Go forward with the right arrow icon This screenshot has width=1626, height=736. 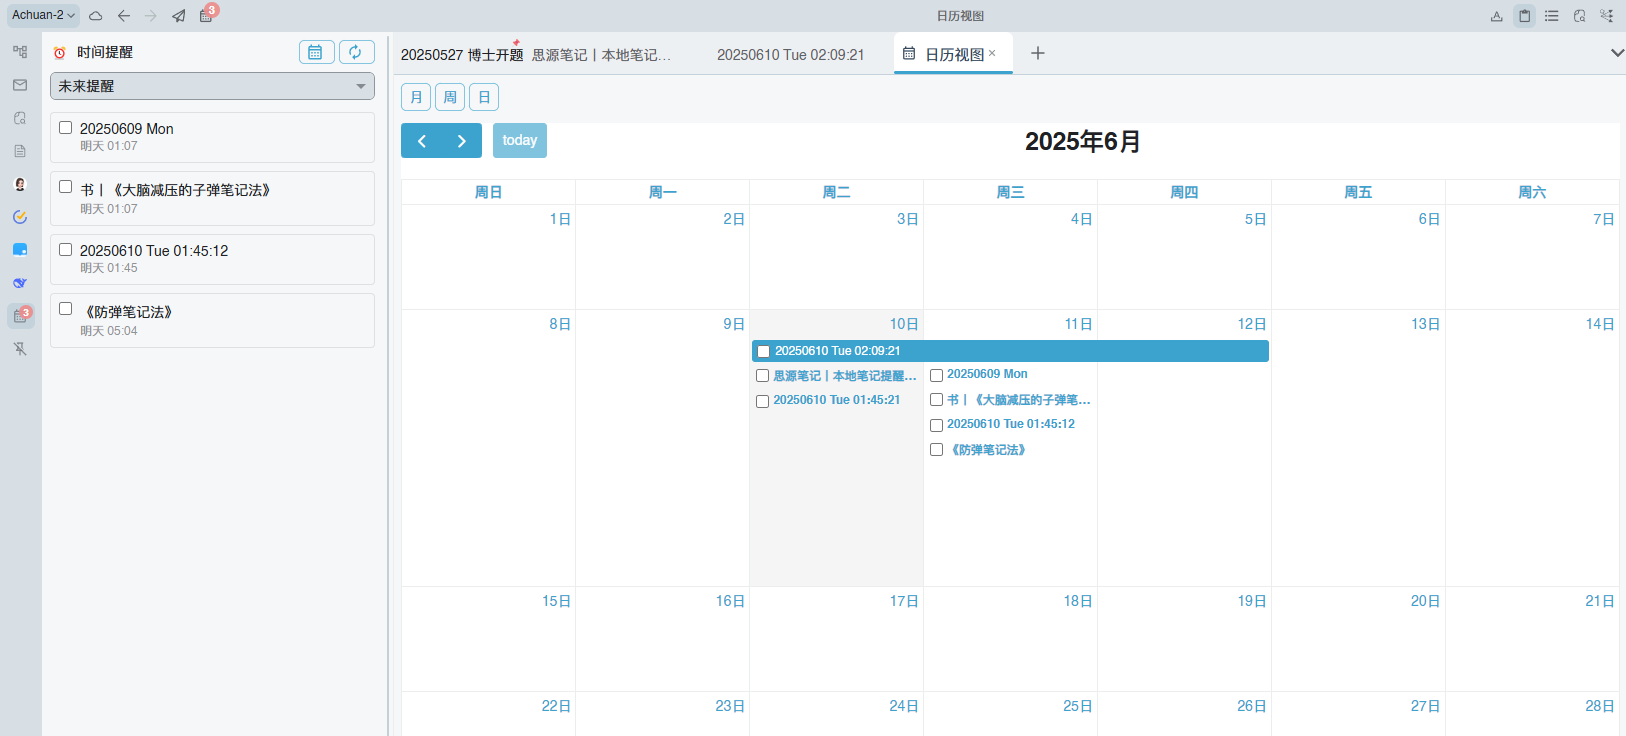click(x=151, y=16)
